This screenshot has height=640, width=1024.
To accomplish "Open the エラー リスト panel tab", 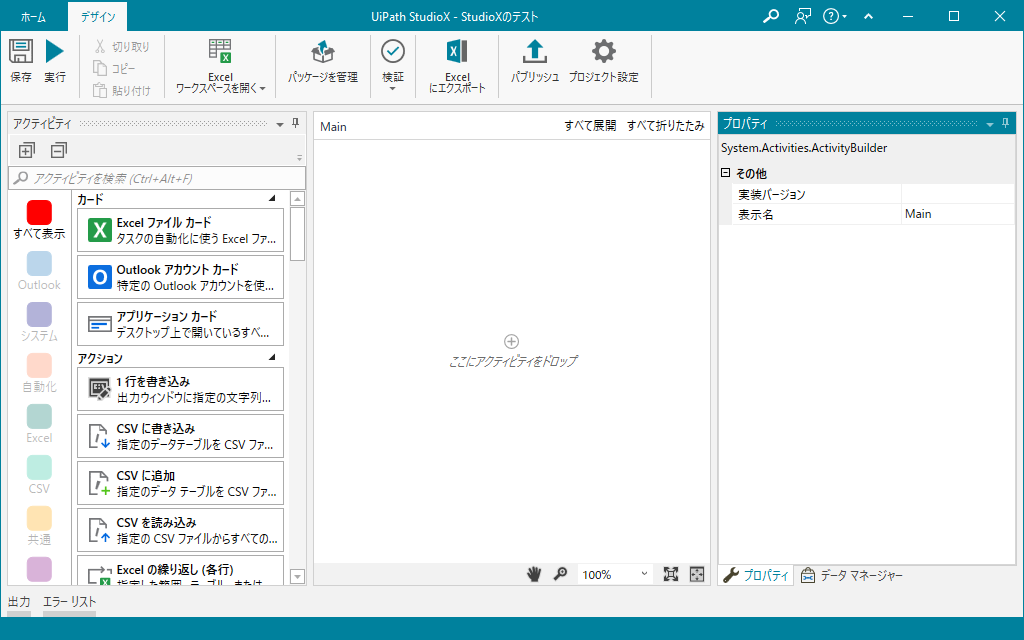I will tap(69, 601).
